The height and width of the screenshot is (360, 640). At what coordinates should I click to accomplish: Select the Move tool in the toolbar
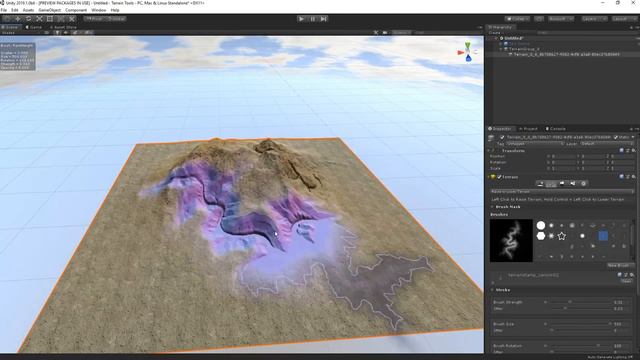tap(18, 19)
